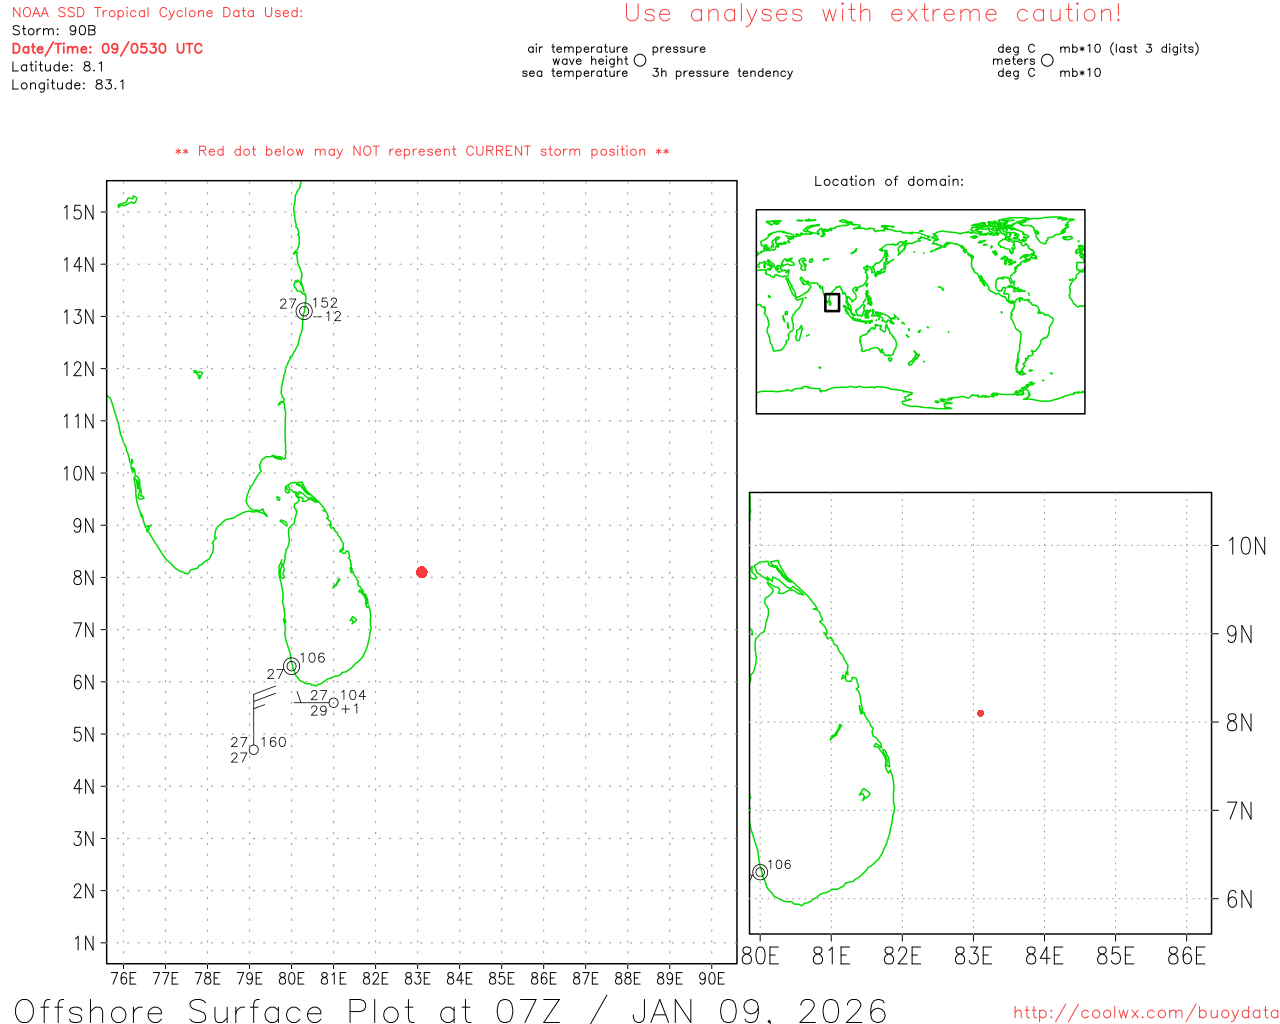Select the station circle labeled 106 on main map
Screen dimensions: 1280x1024
pos(291,666)
